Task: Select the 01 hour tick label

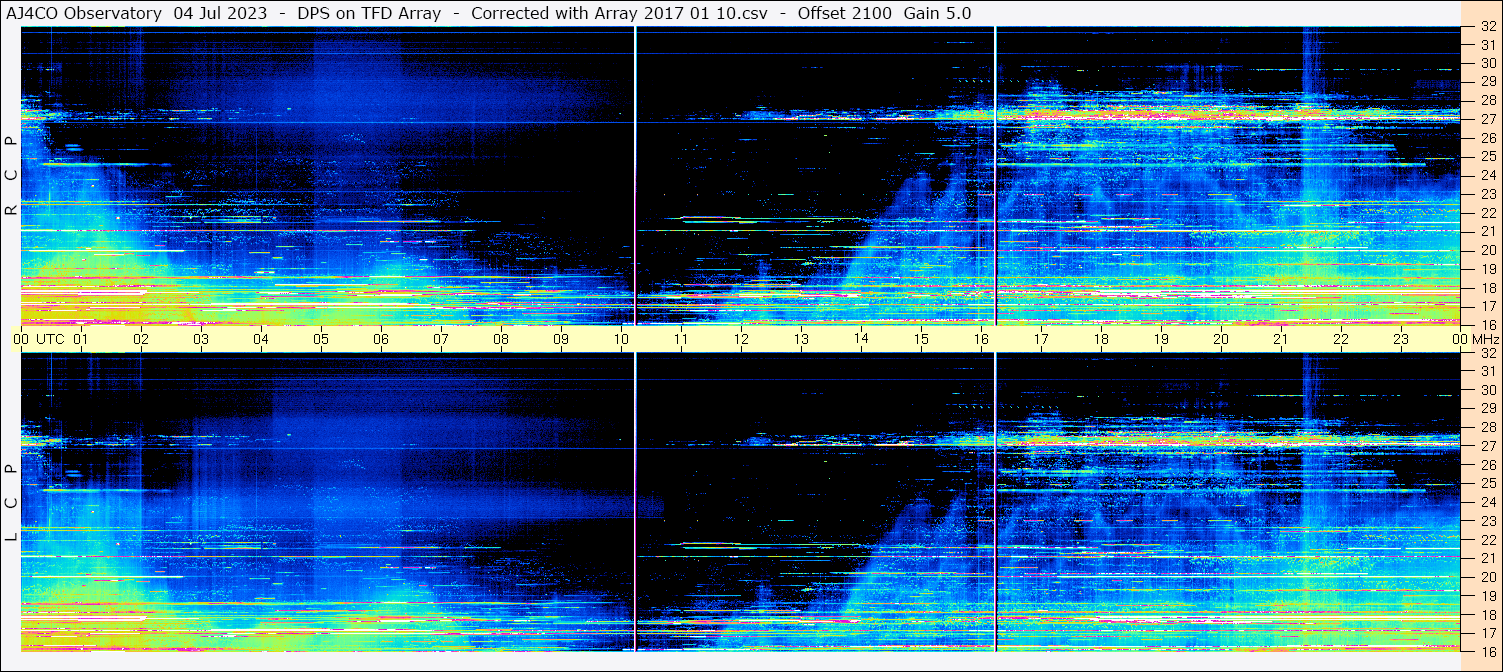Action: (x=81, y=339)
